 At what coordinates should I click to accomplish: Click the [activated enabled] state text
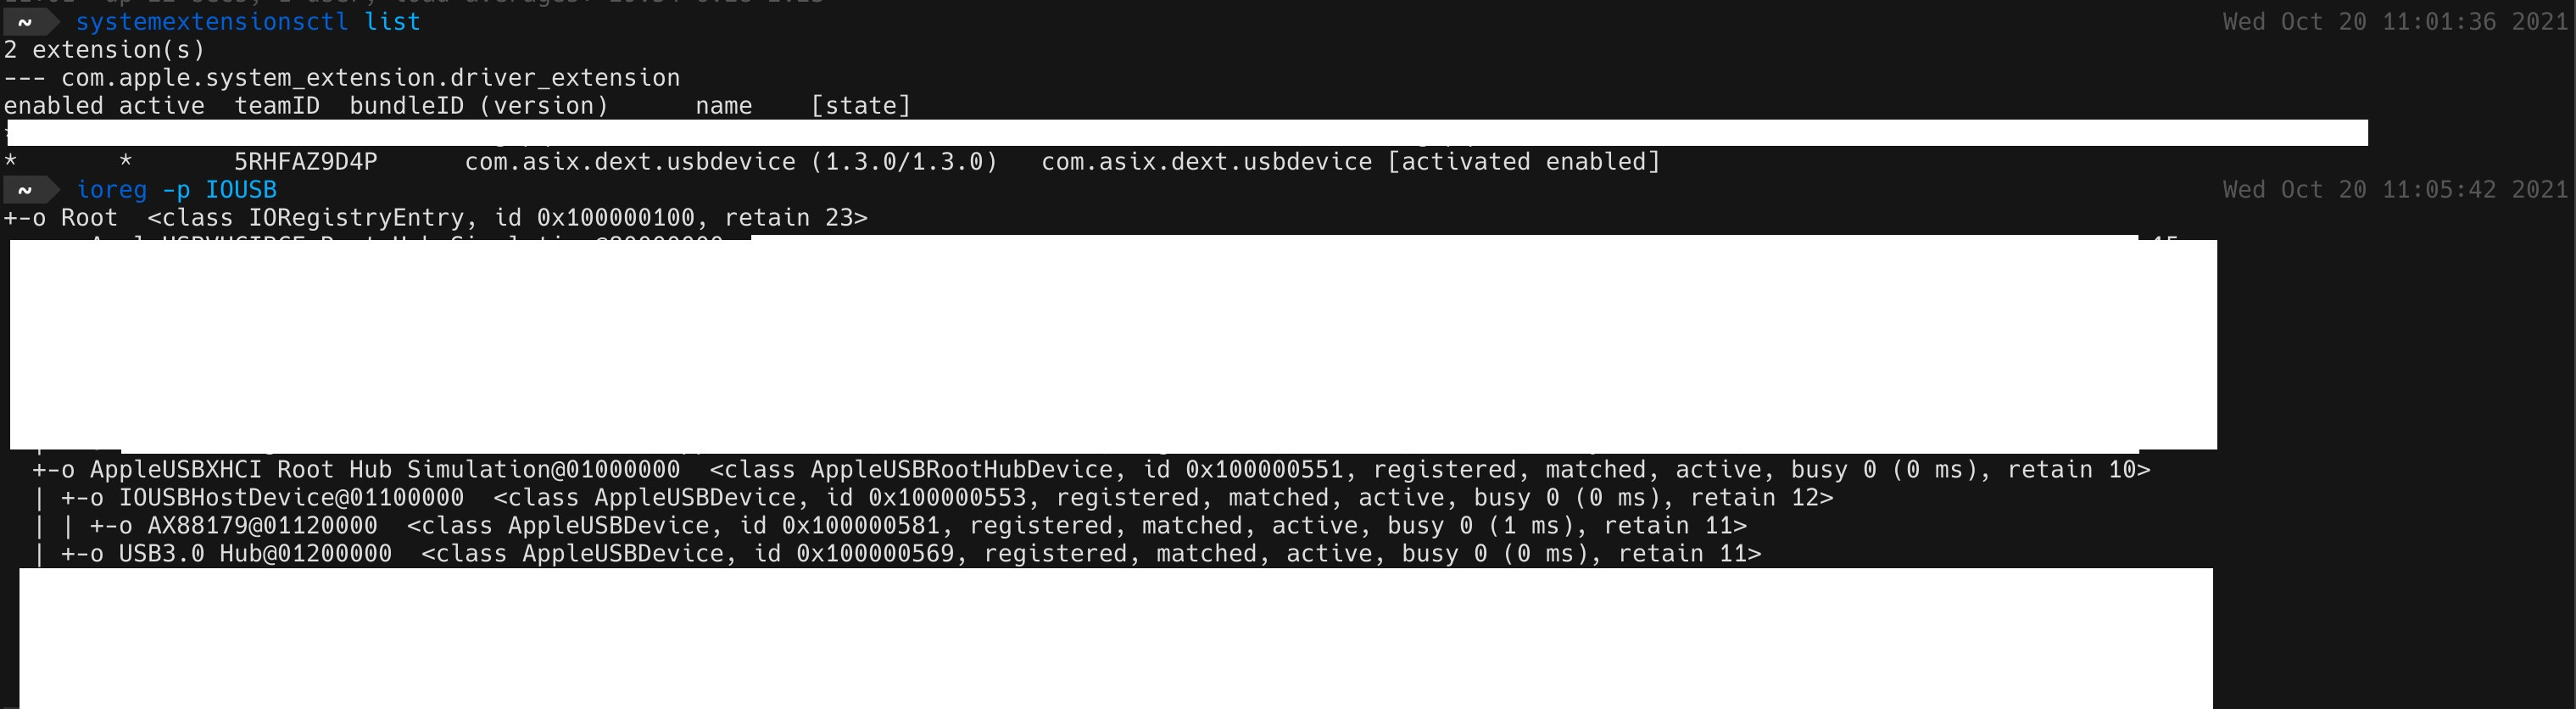[x=1524, y=161]
